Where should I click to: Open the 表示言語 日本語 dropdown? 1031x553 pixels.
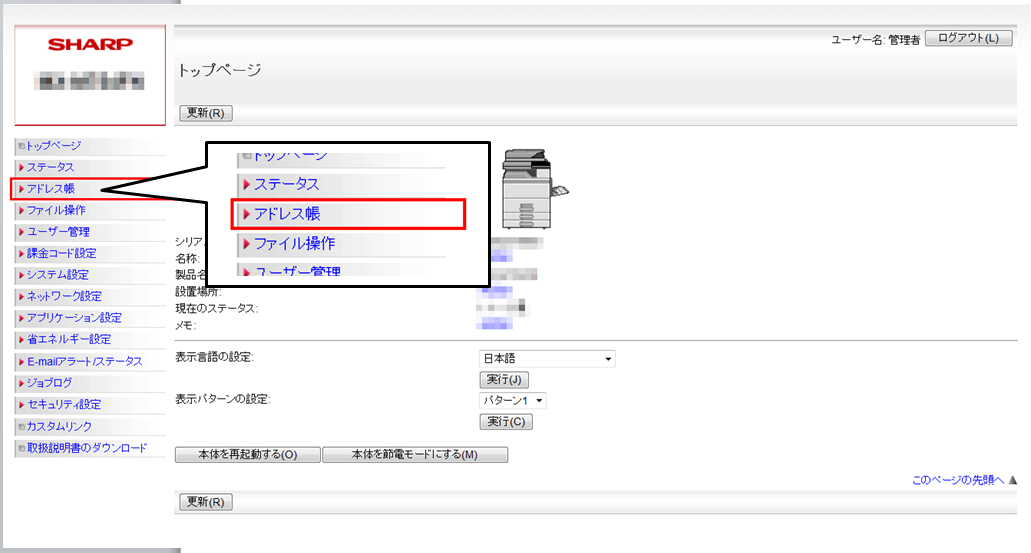tap(547, 359)
